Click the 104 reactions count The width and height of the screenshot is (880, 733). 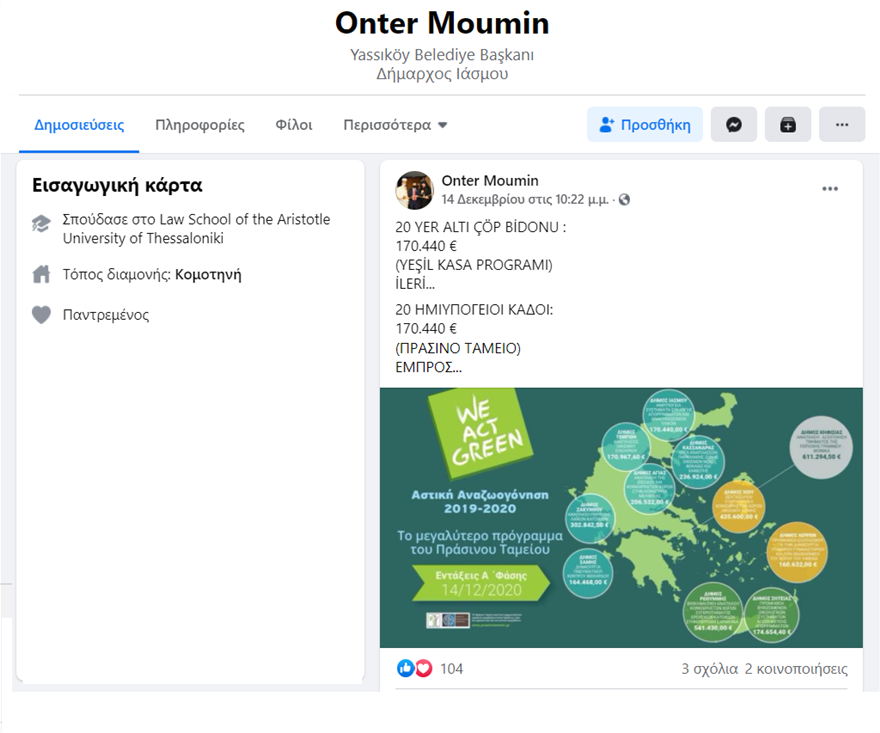coord(452,668)
